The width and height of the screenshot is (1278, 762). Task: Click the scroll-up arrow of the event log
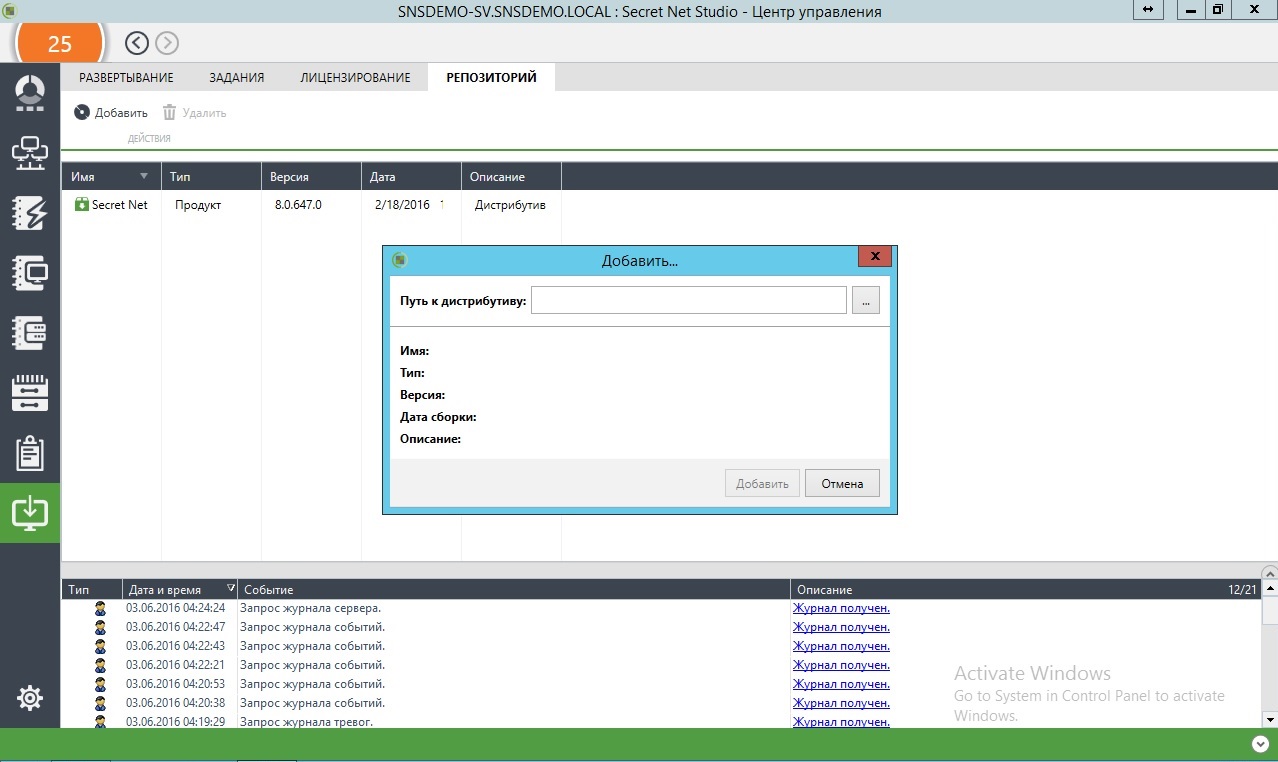click(1270, 589)
